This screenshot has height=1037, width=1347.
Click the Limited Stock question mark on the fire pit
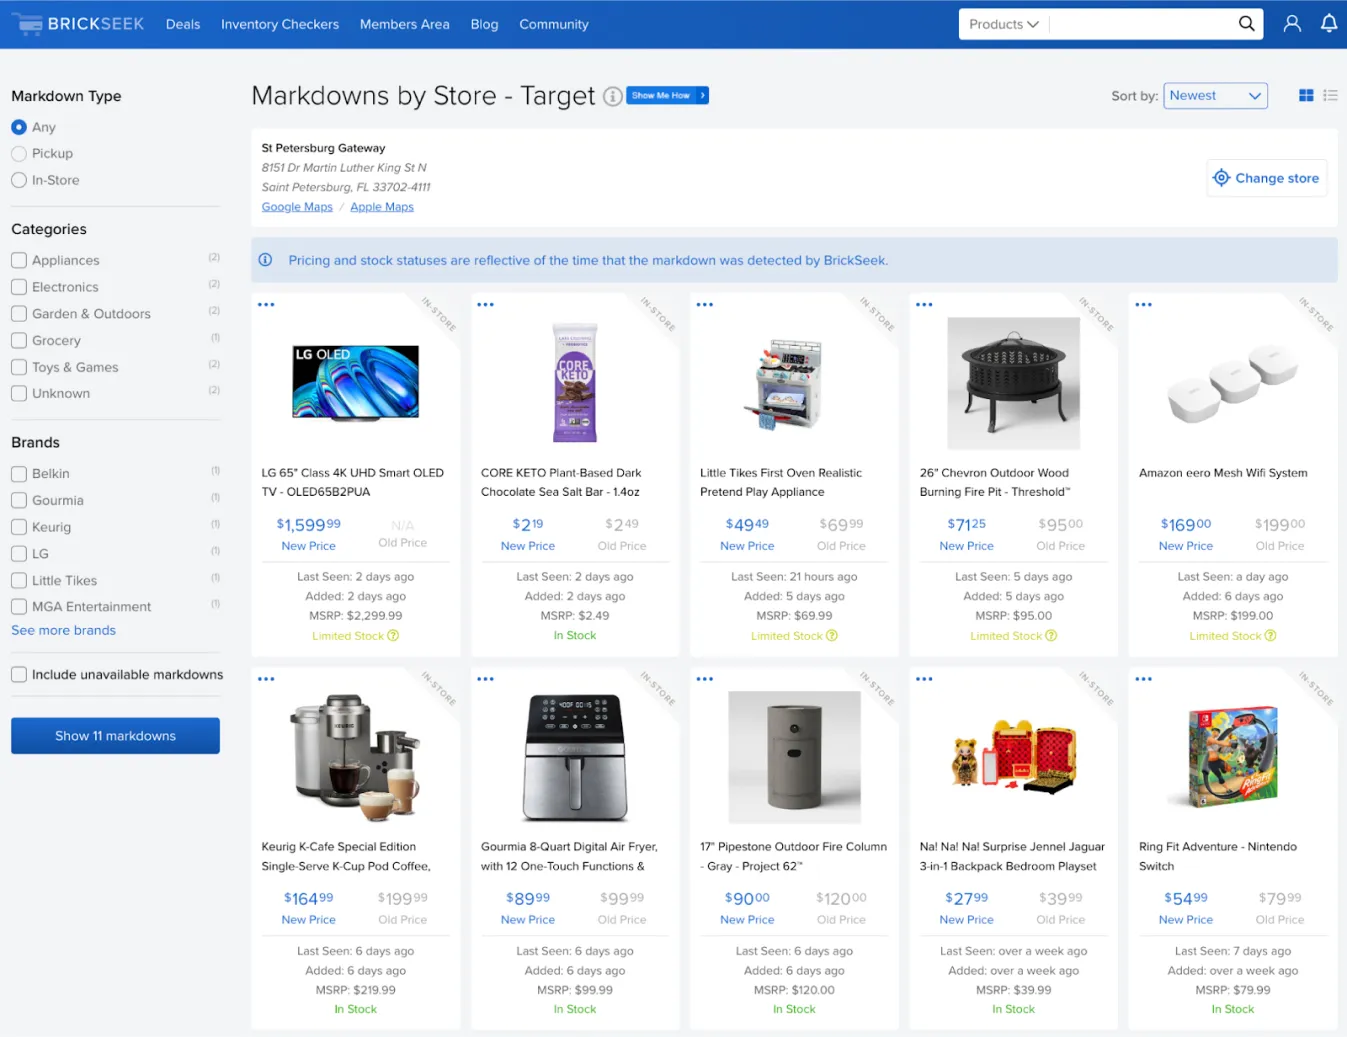(x=1051, y=635)
